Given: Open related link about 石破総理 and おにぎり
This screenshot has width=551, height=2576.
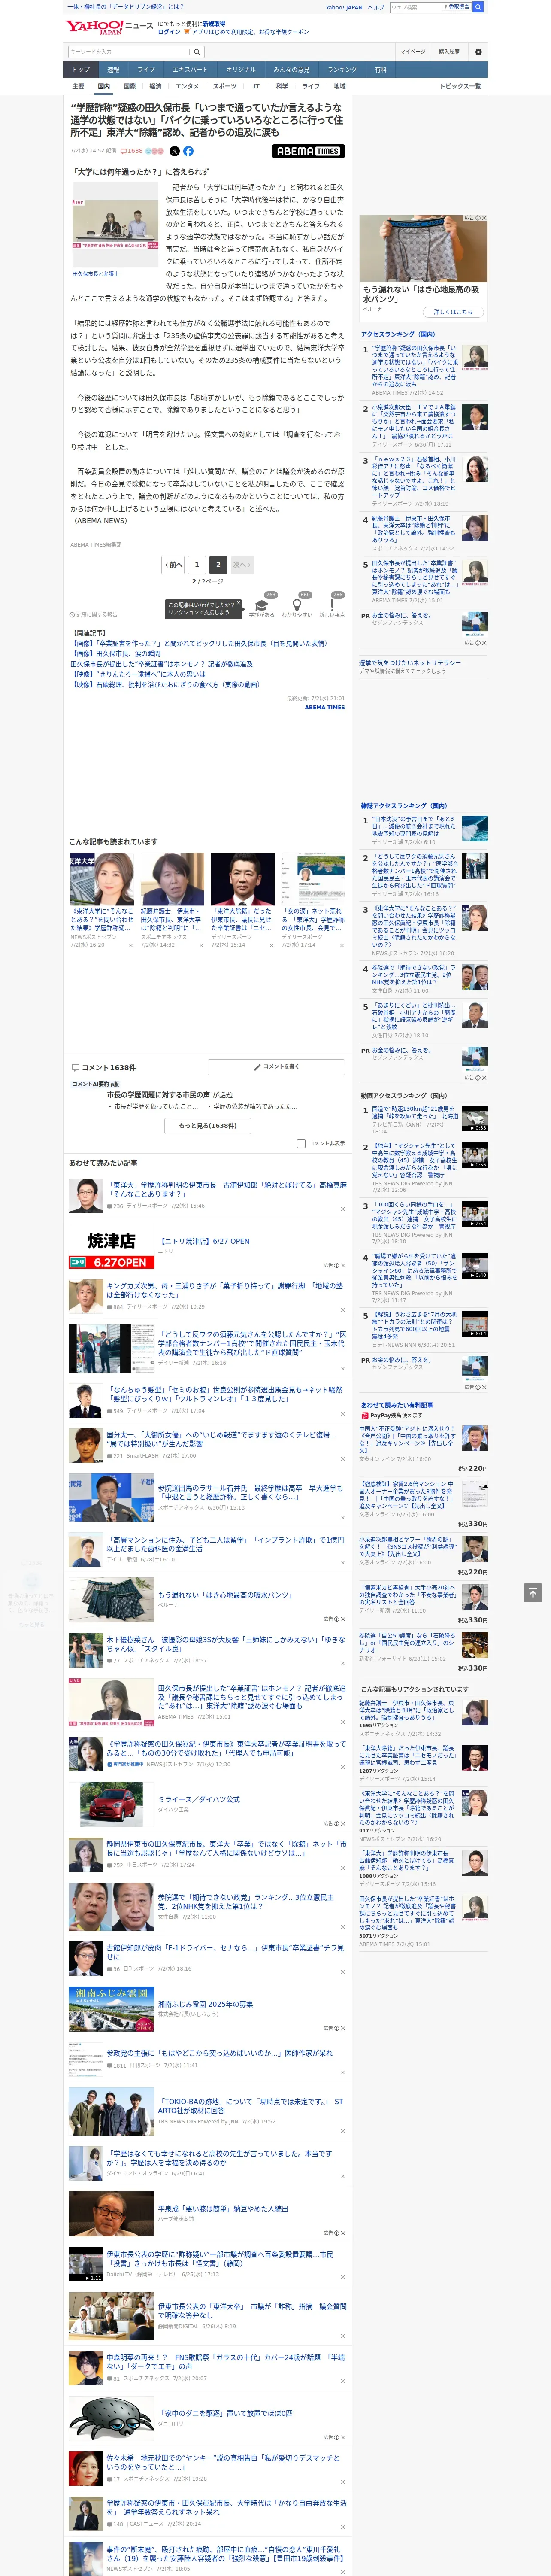Looking at the screenshot, I should [x=166, y=685].
